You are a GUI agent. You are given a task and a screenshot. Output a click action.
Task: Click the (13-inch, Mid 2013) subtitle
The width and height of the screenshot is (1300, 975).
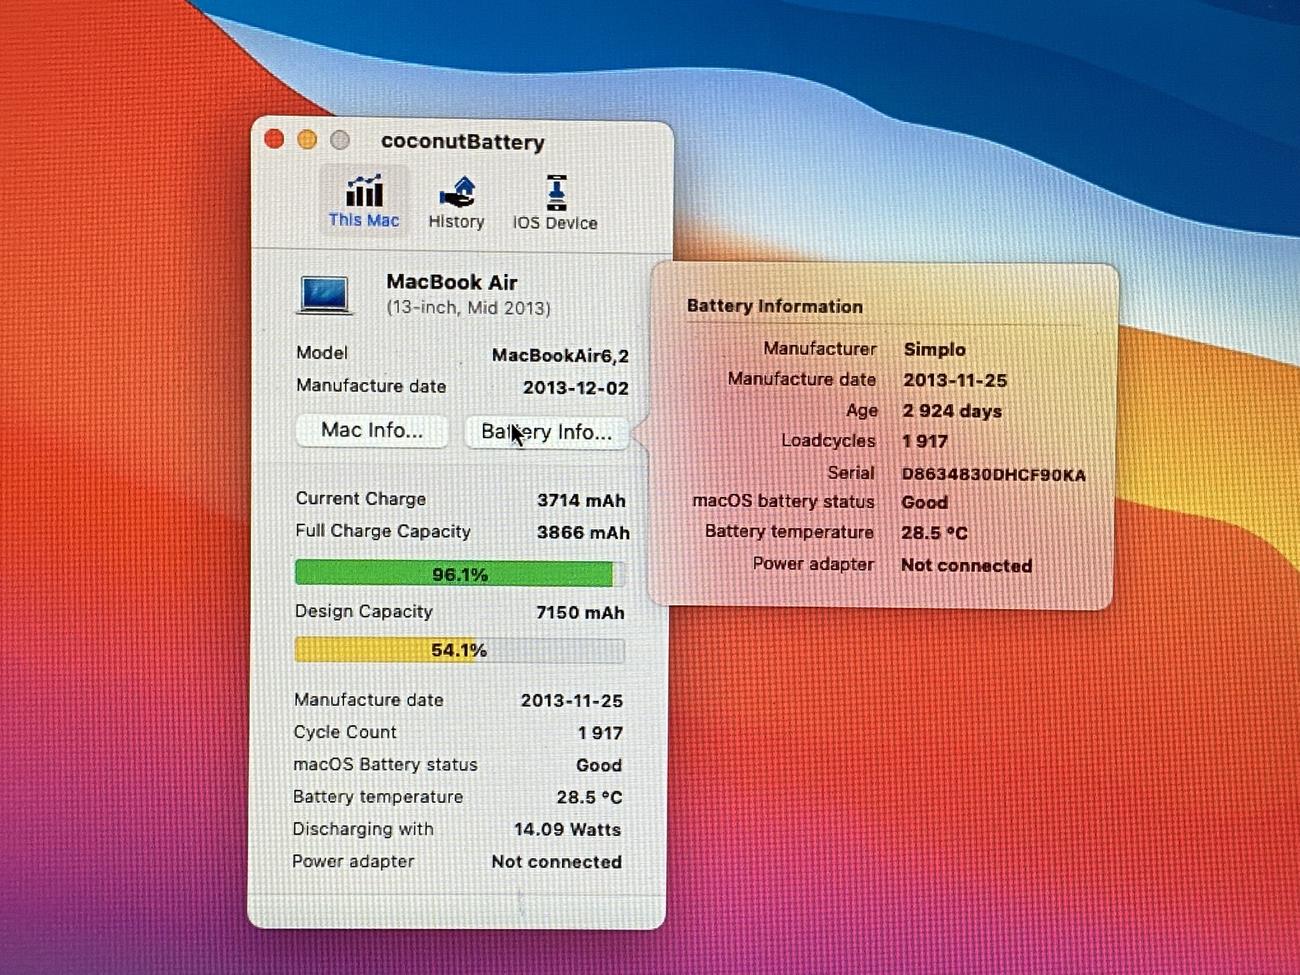(468, 308)
